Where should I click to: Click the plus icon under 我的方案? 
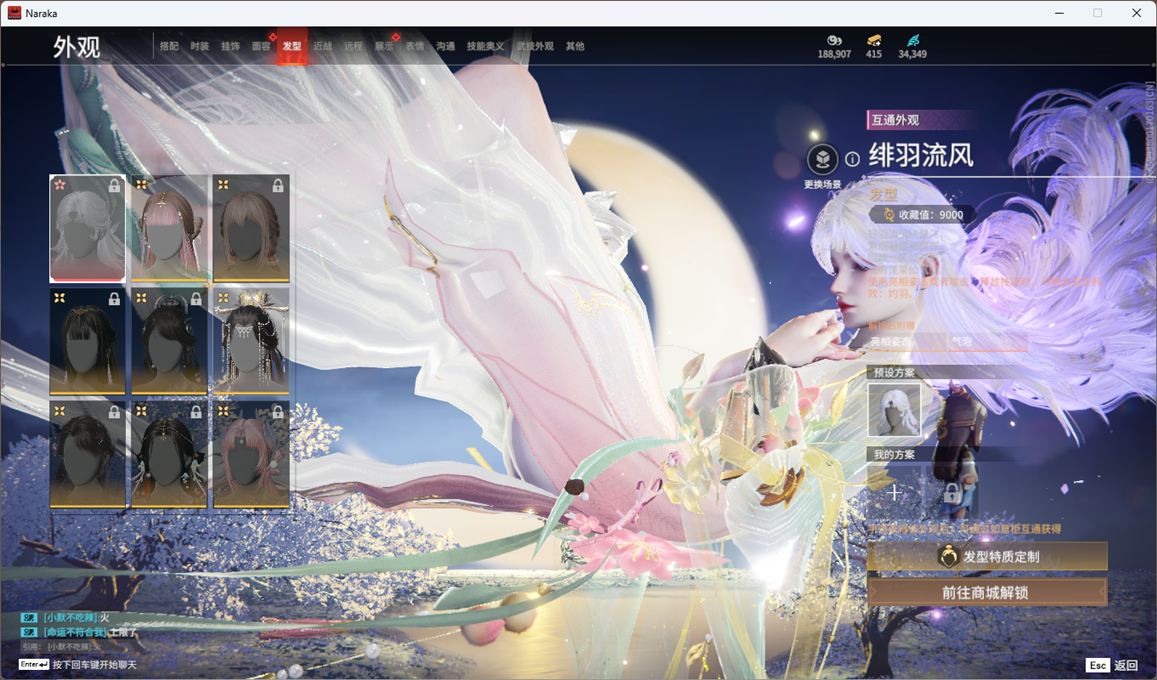(894, 492)
